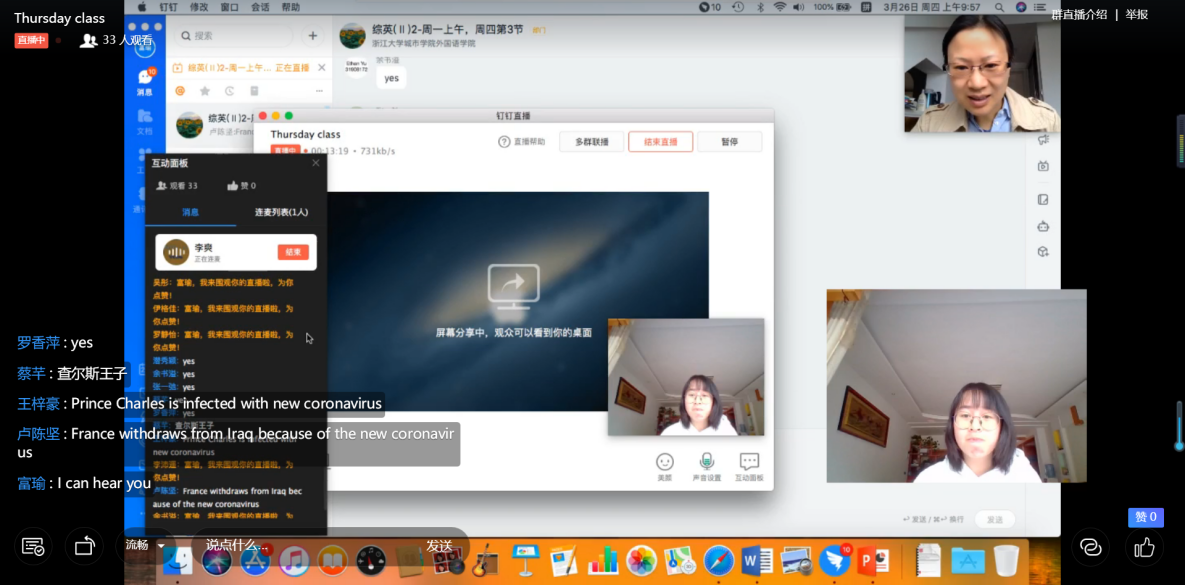1185x585 pixels.
Task: Open Microsoft Word from the Dock
Action: (757, 561)
